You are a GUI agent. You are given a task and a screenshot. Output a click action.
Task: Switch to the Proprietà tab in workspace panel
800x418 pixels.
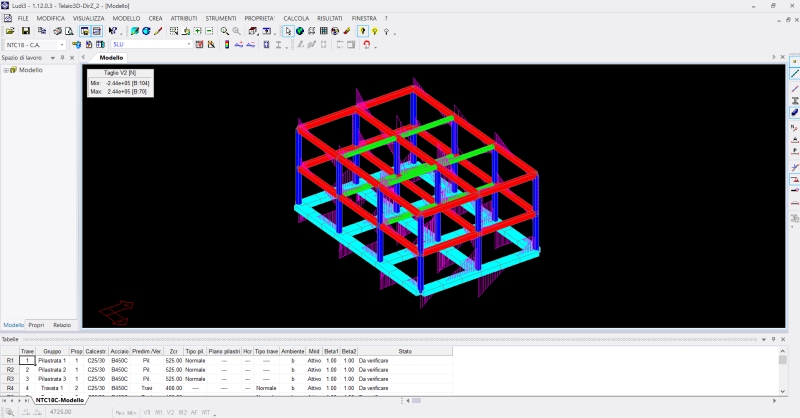tap(36, 325)
